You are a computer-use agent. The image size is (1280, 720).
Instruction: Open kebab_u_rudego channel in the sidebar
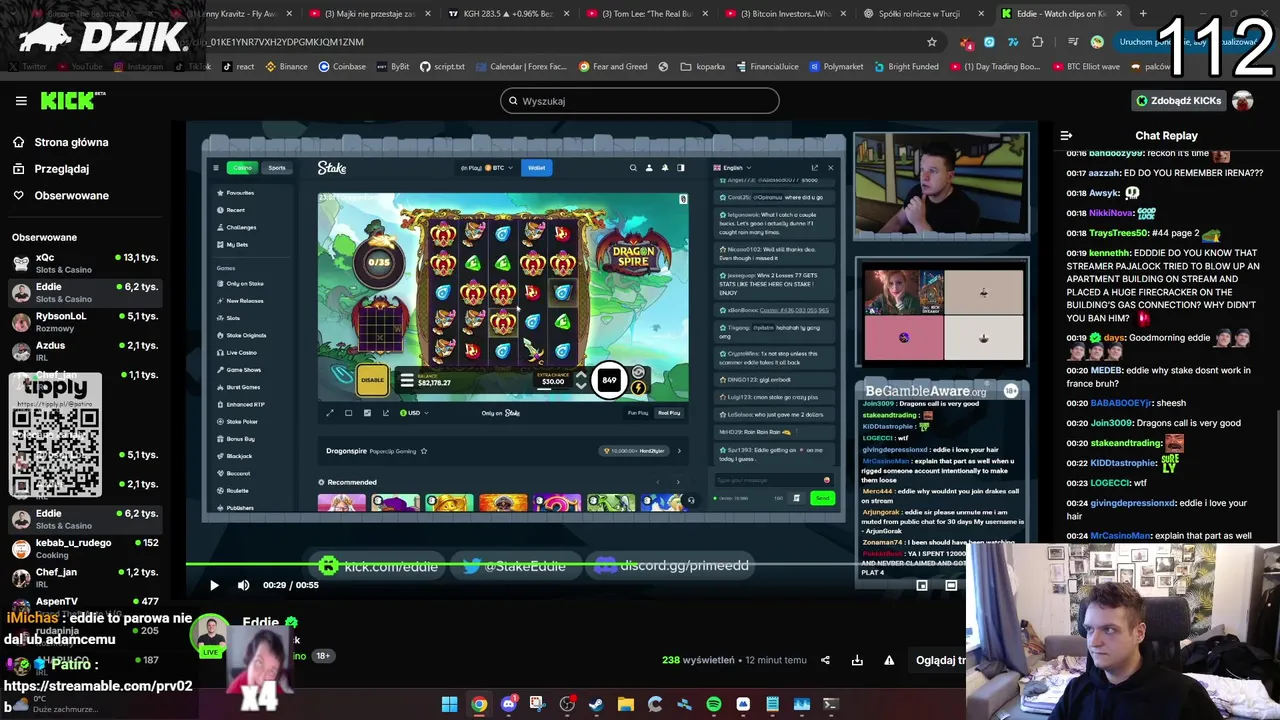85,548
